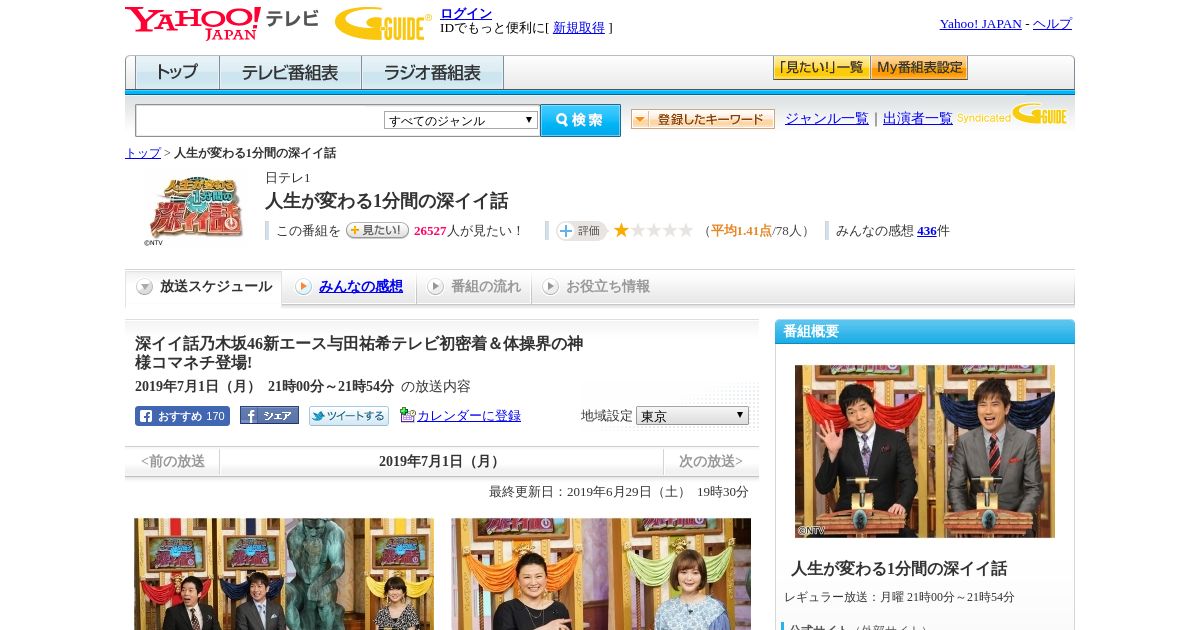Click the program episode title text
The width and height of the screenshot is (1200, 630).
[359, 352]
